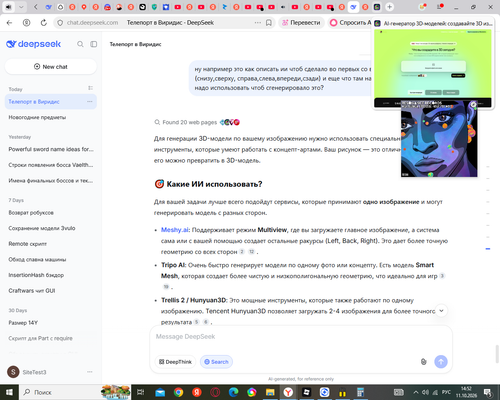This screenshot has width=500, height=400.
Task: Open the address bar three-dots menu
Action: coord(258,23)
